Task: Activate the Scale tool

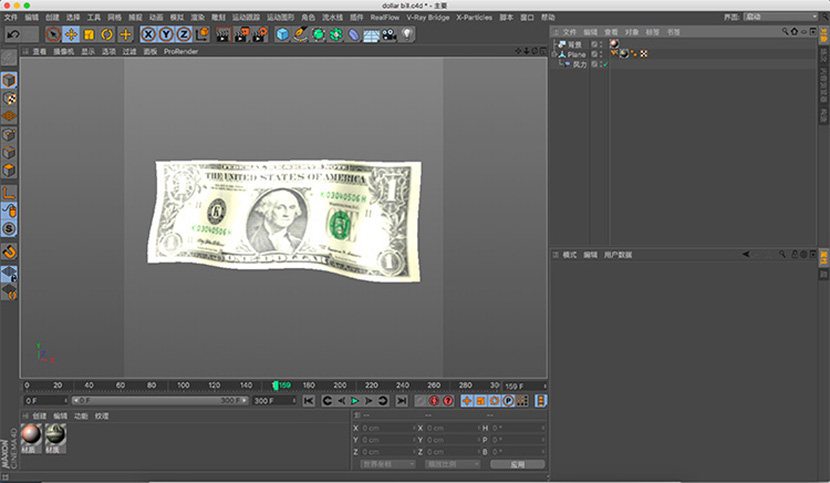Action: click(89, 34)
